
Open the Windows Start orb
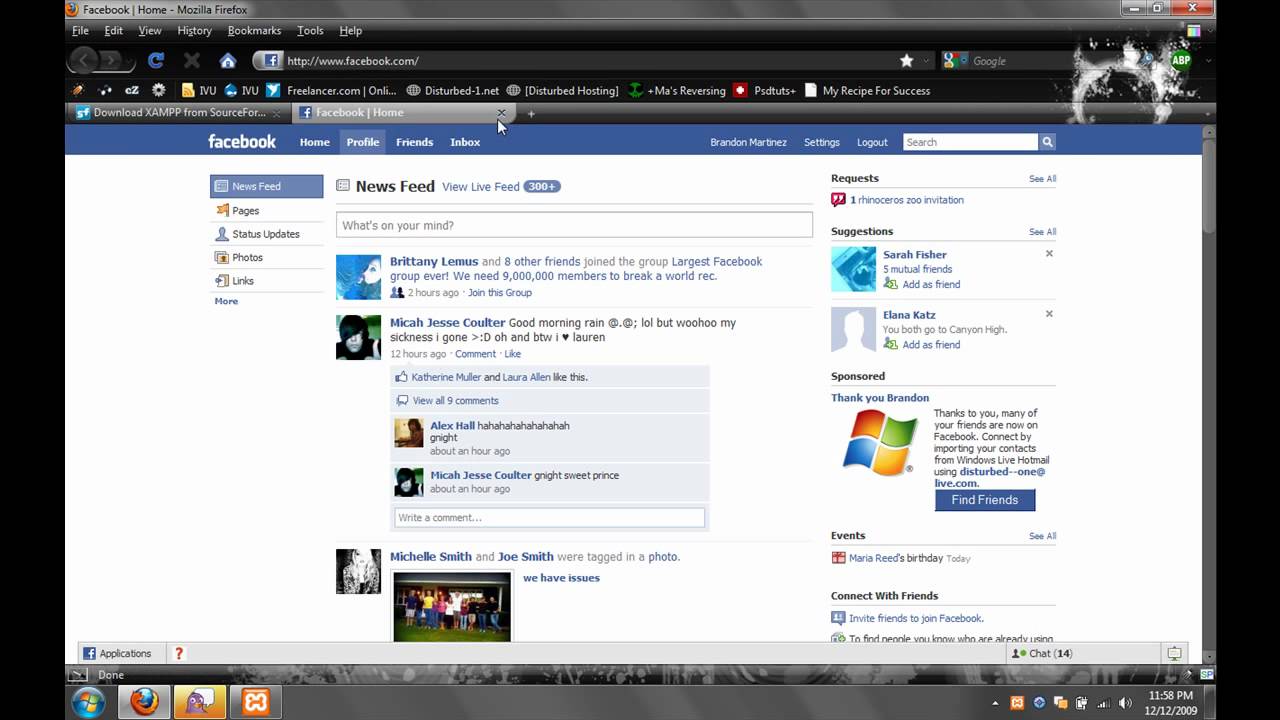coord(88,702)
